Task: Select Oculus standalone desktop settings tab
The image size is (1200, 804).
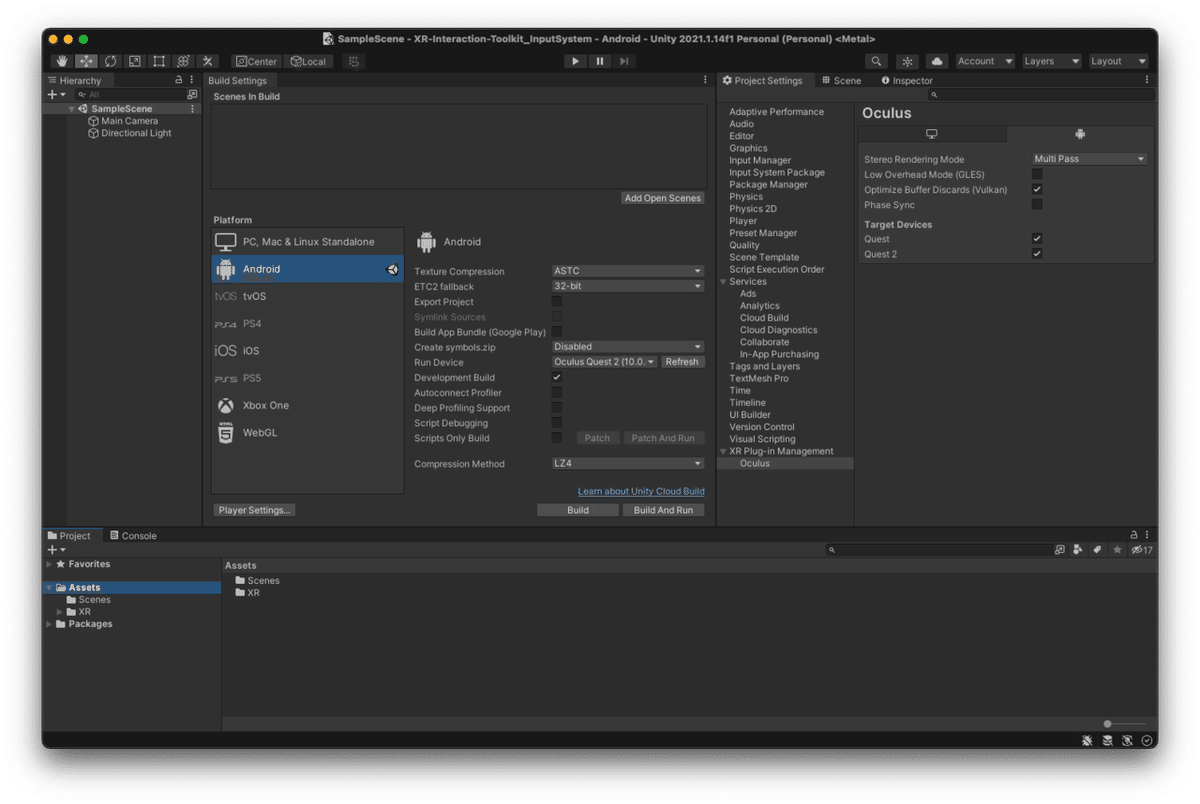Action: click(x=932, y=134)
